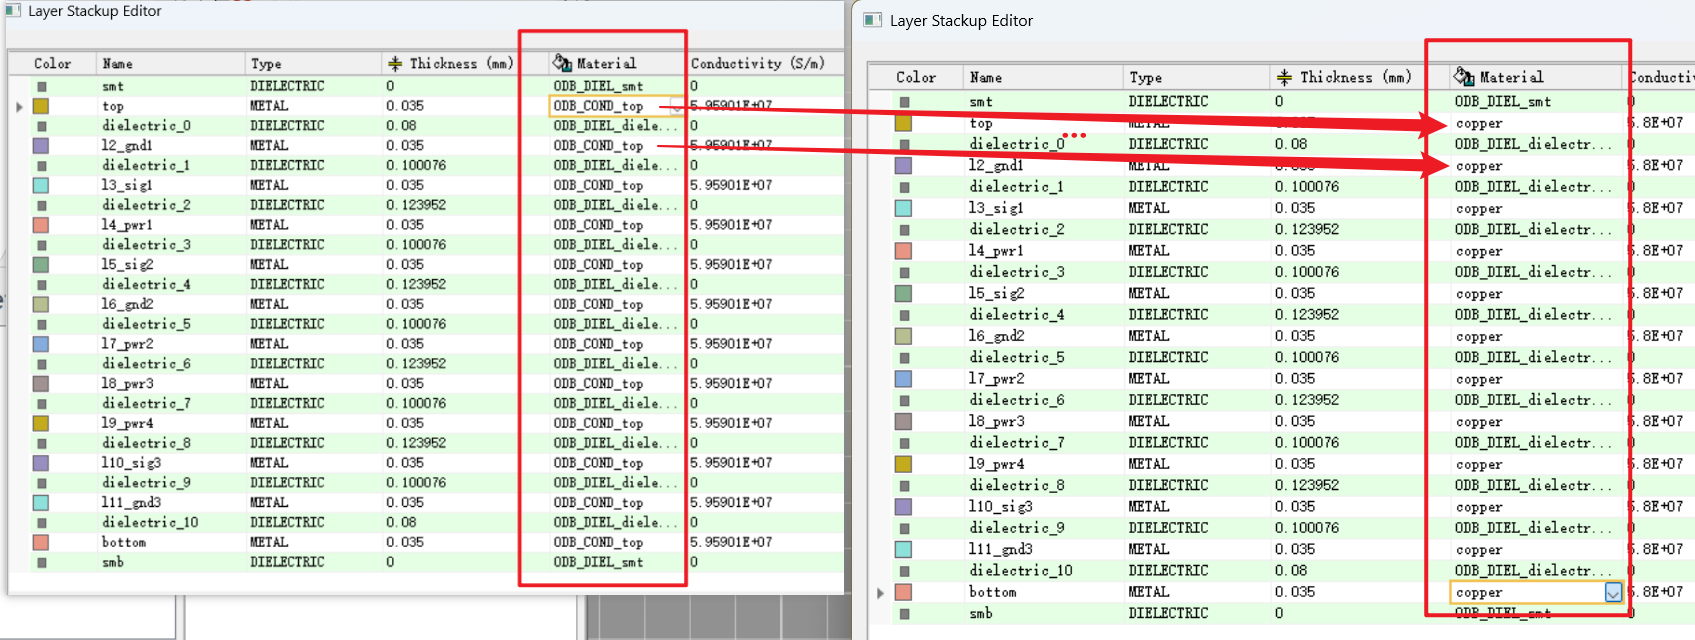Select dielectric_7 name in the right window
Viewport: 1695px width, 640px height.
1016,442
